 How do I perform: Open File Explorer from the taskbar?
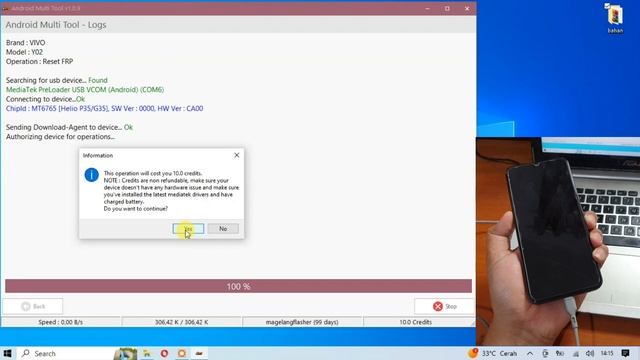point(147,353)
